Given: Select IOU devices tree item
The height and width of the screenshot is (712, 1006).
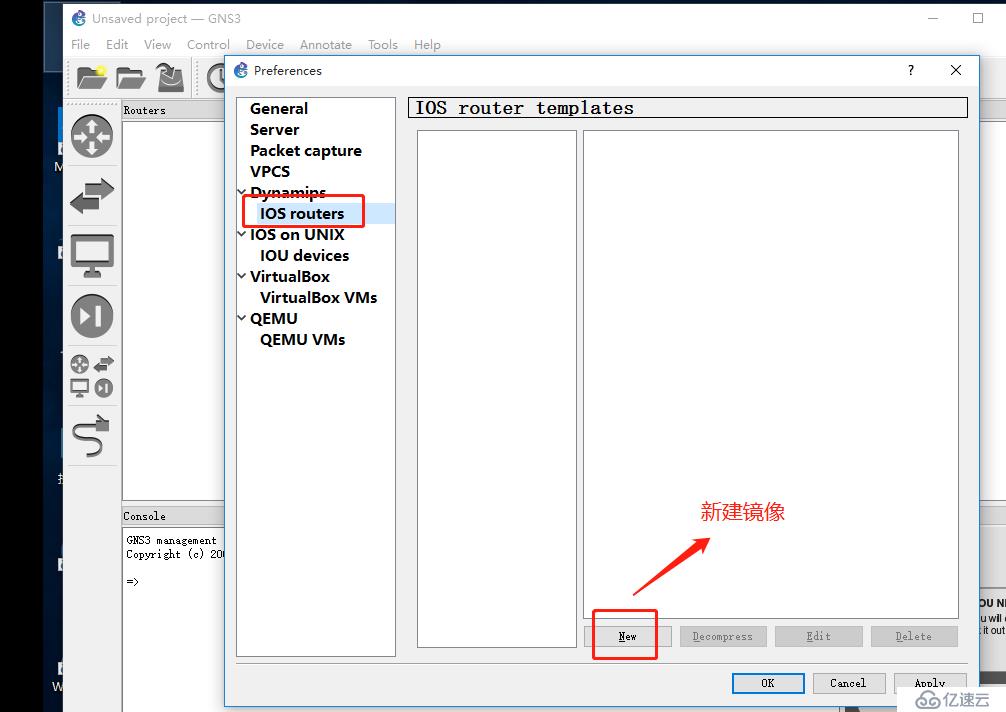Looking at the screenshot, I should click(305, 255).
